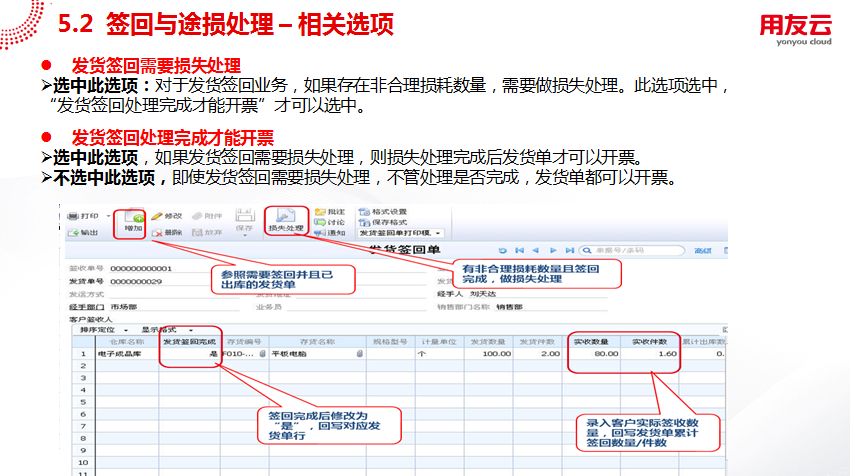Click the 保存格式 save format icon
Screen dimensions: 850x476
pyautogui.click(x=364, y=222)
